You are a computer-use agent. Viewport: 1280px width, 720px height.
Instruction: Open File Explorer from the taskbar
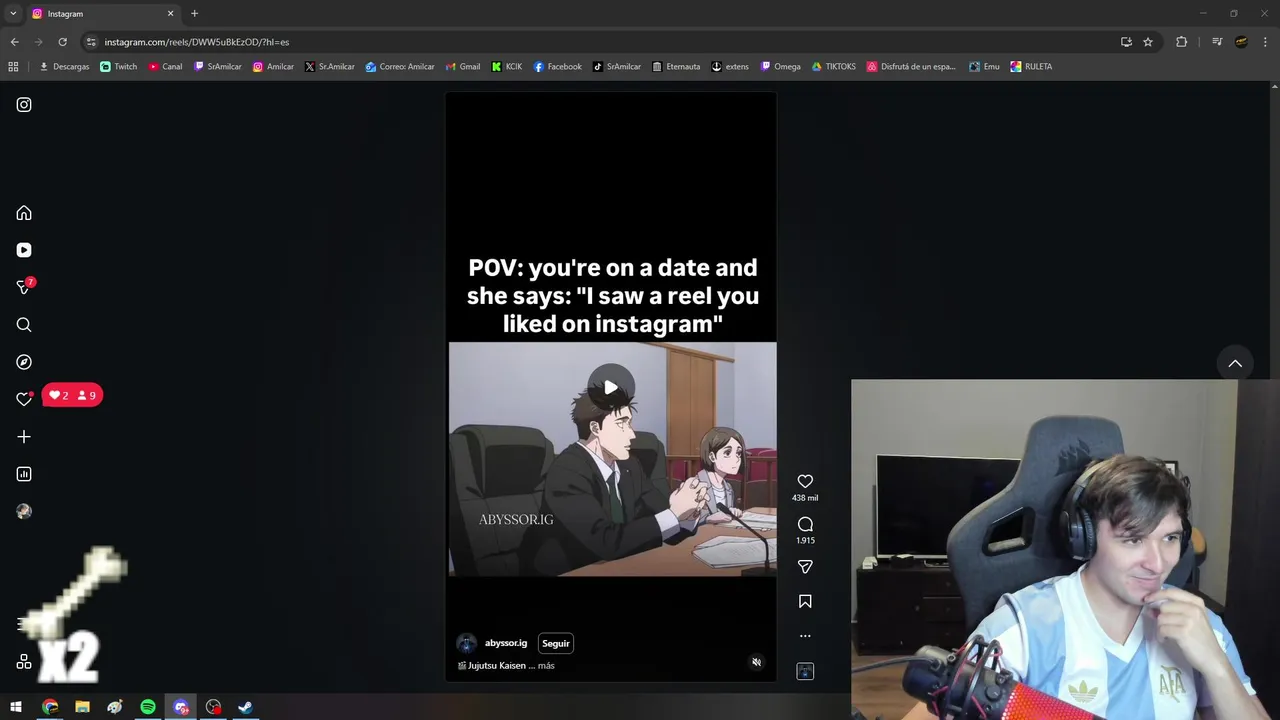coord(83,707)
